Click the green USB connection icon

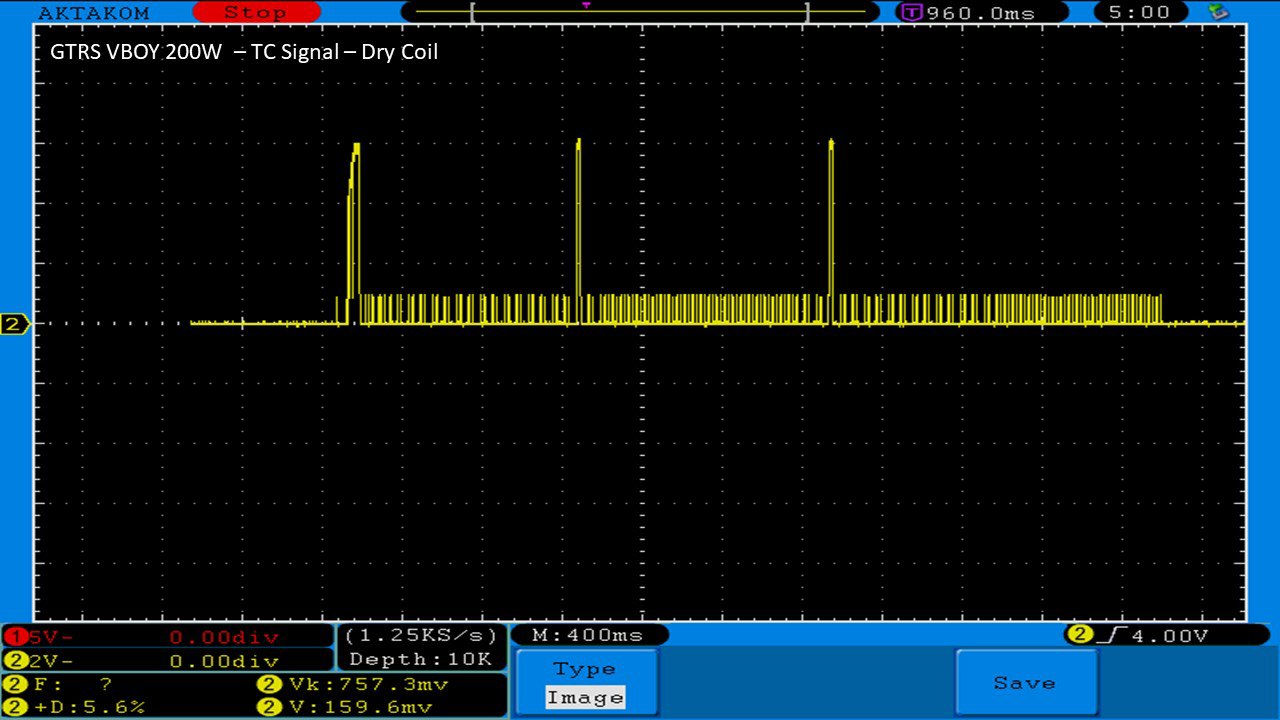(x=1218, y=12)
